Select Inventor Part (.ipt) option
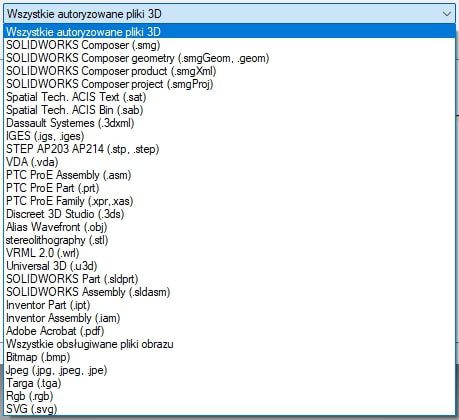 [x=229, y=305]
